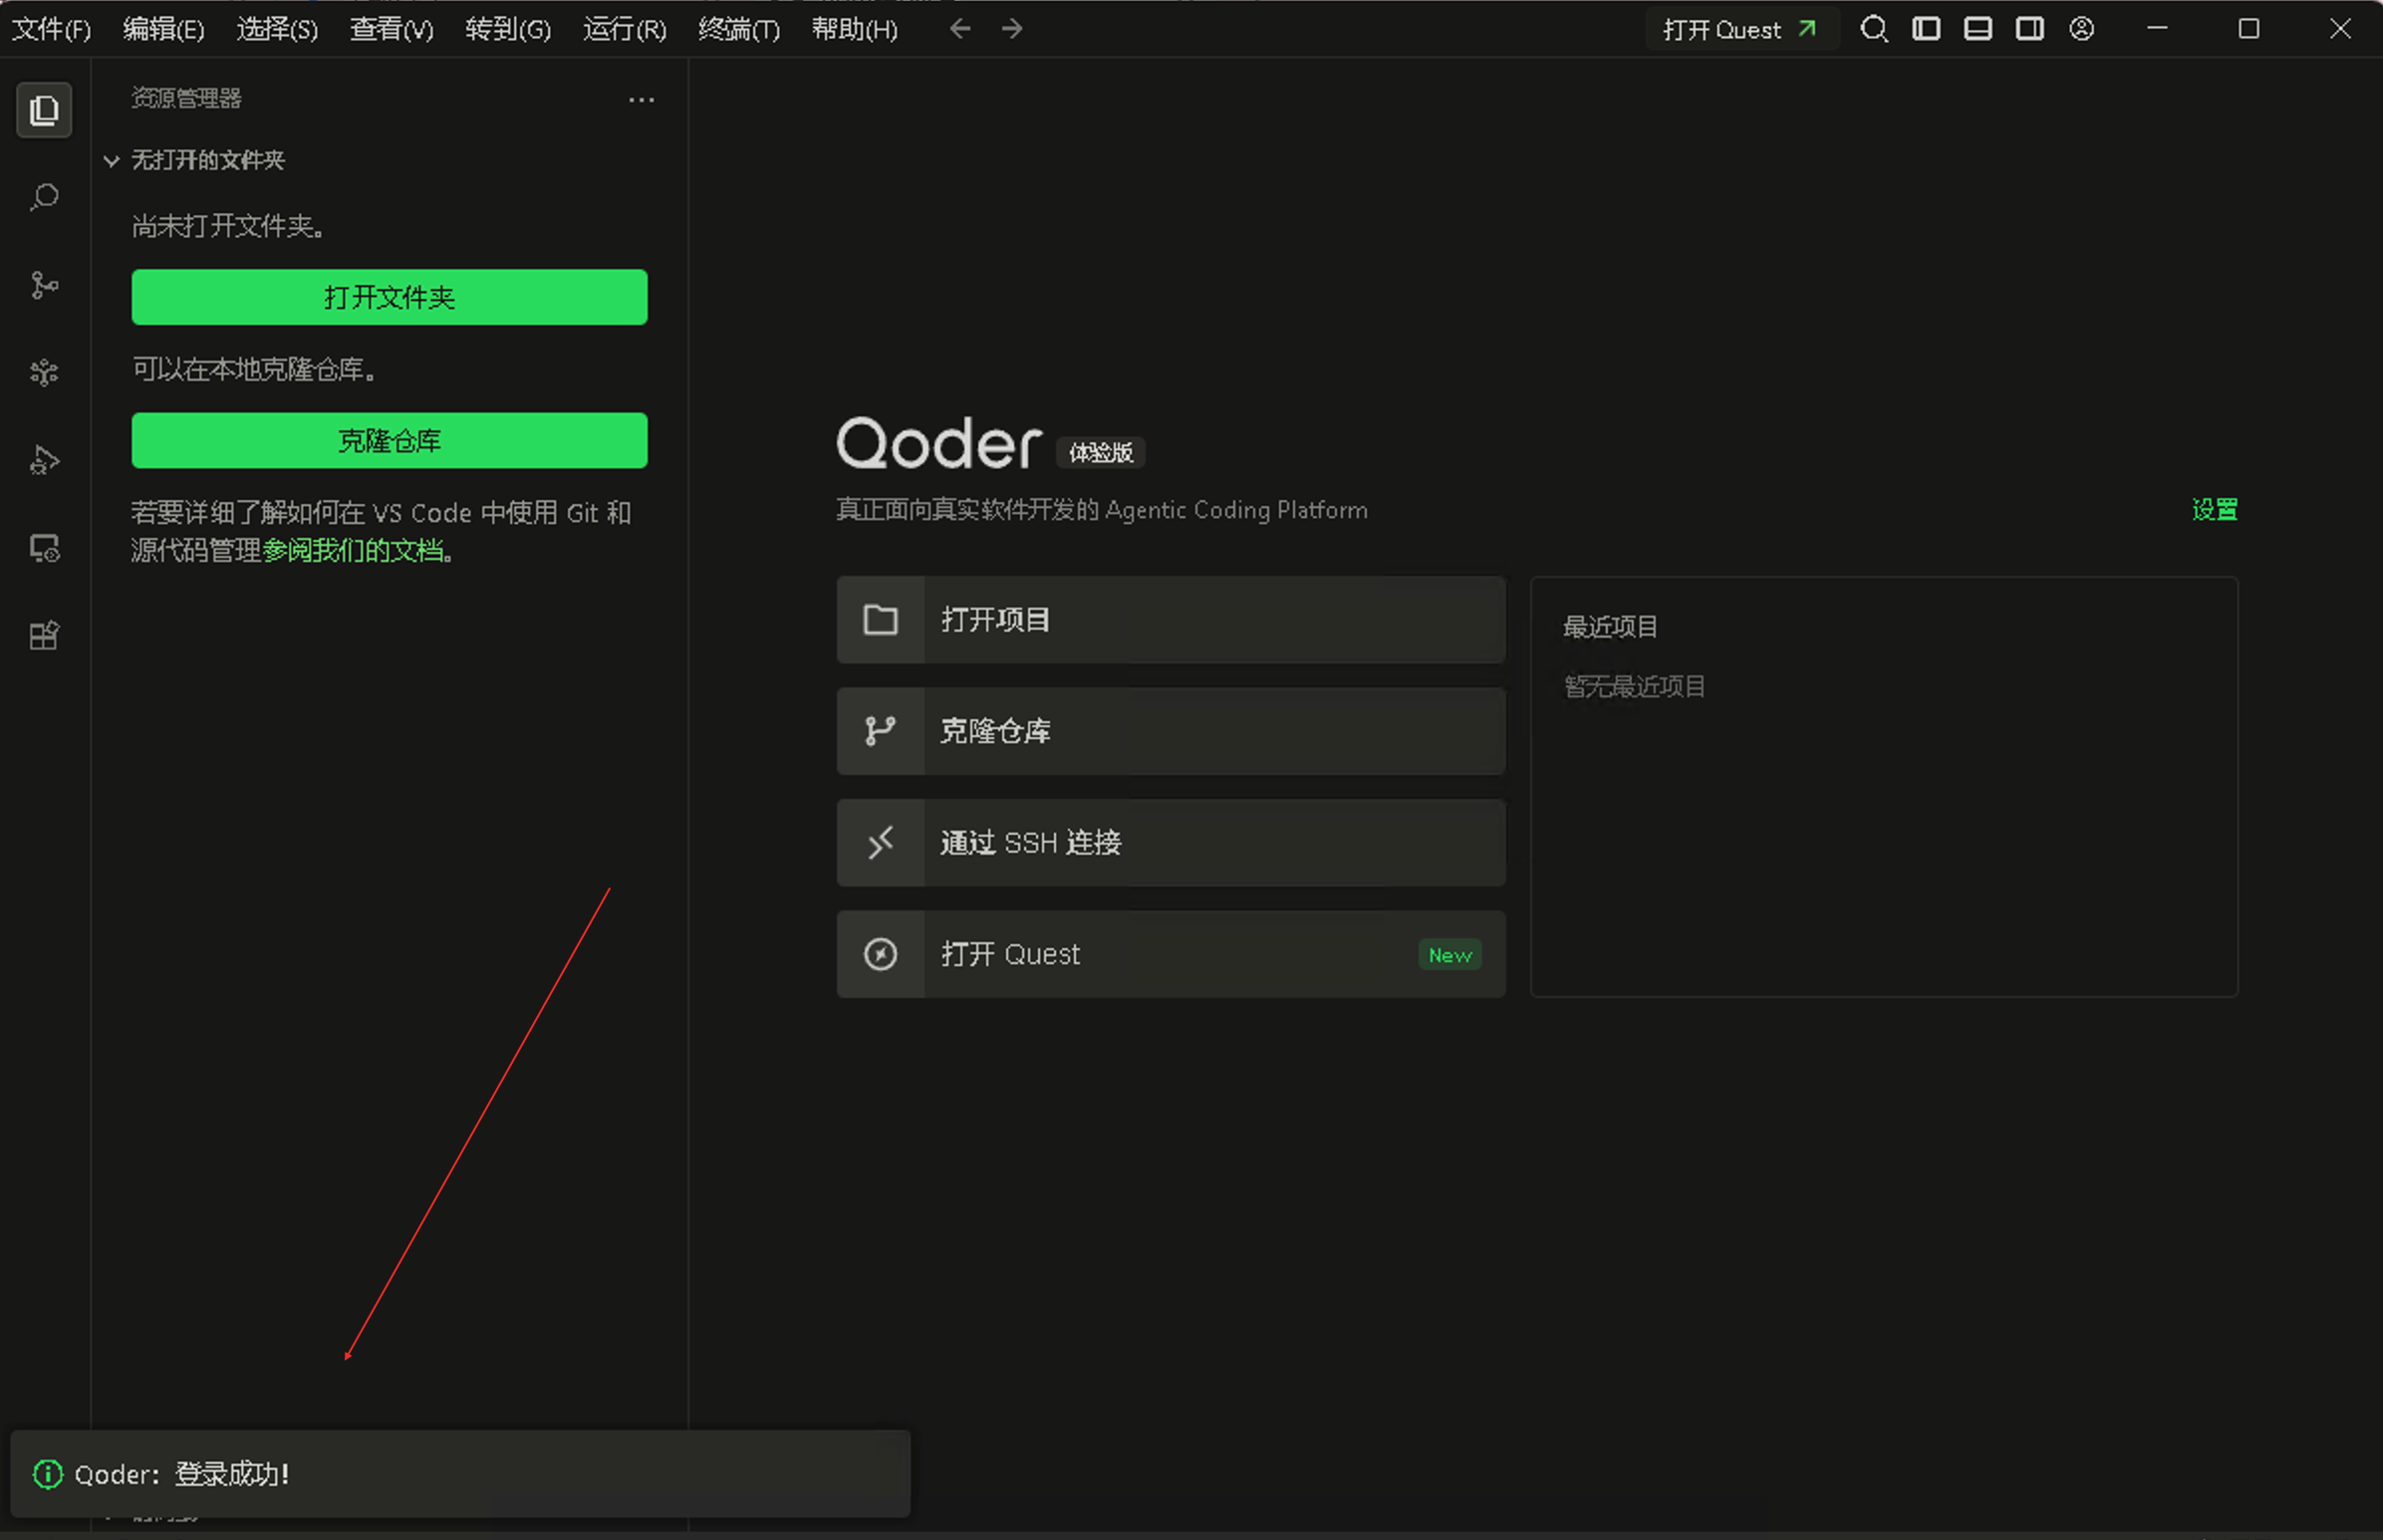The image size is (2383, 1540).
Task: Open the Run and Debug view
Action: click(44, 460)
